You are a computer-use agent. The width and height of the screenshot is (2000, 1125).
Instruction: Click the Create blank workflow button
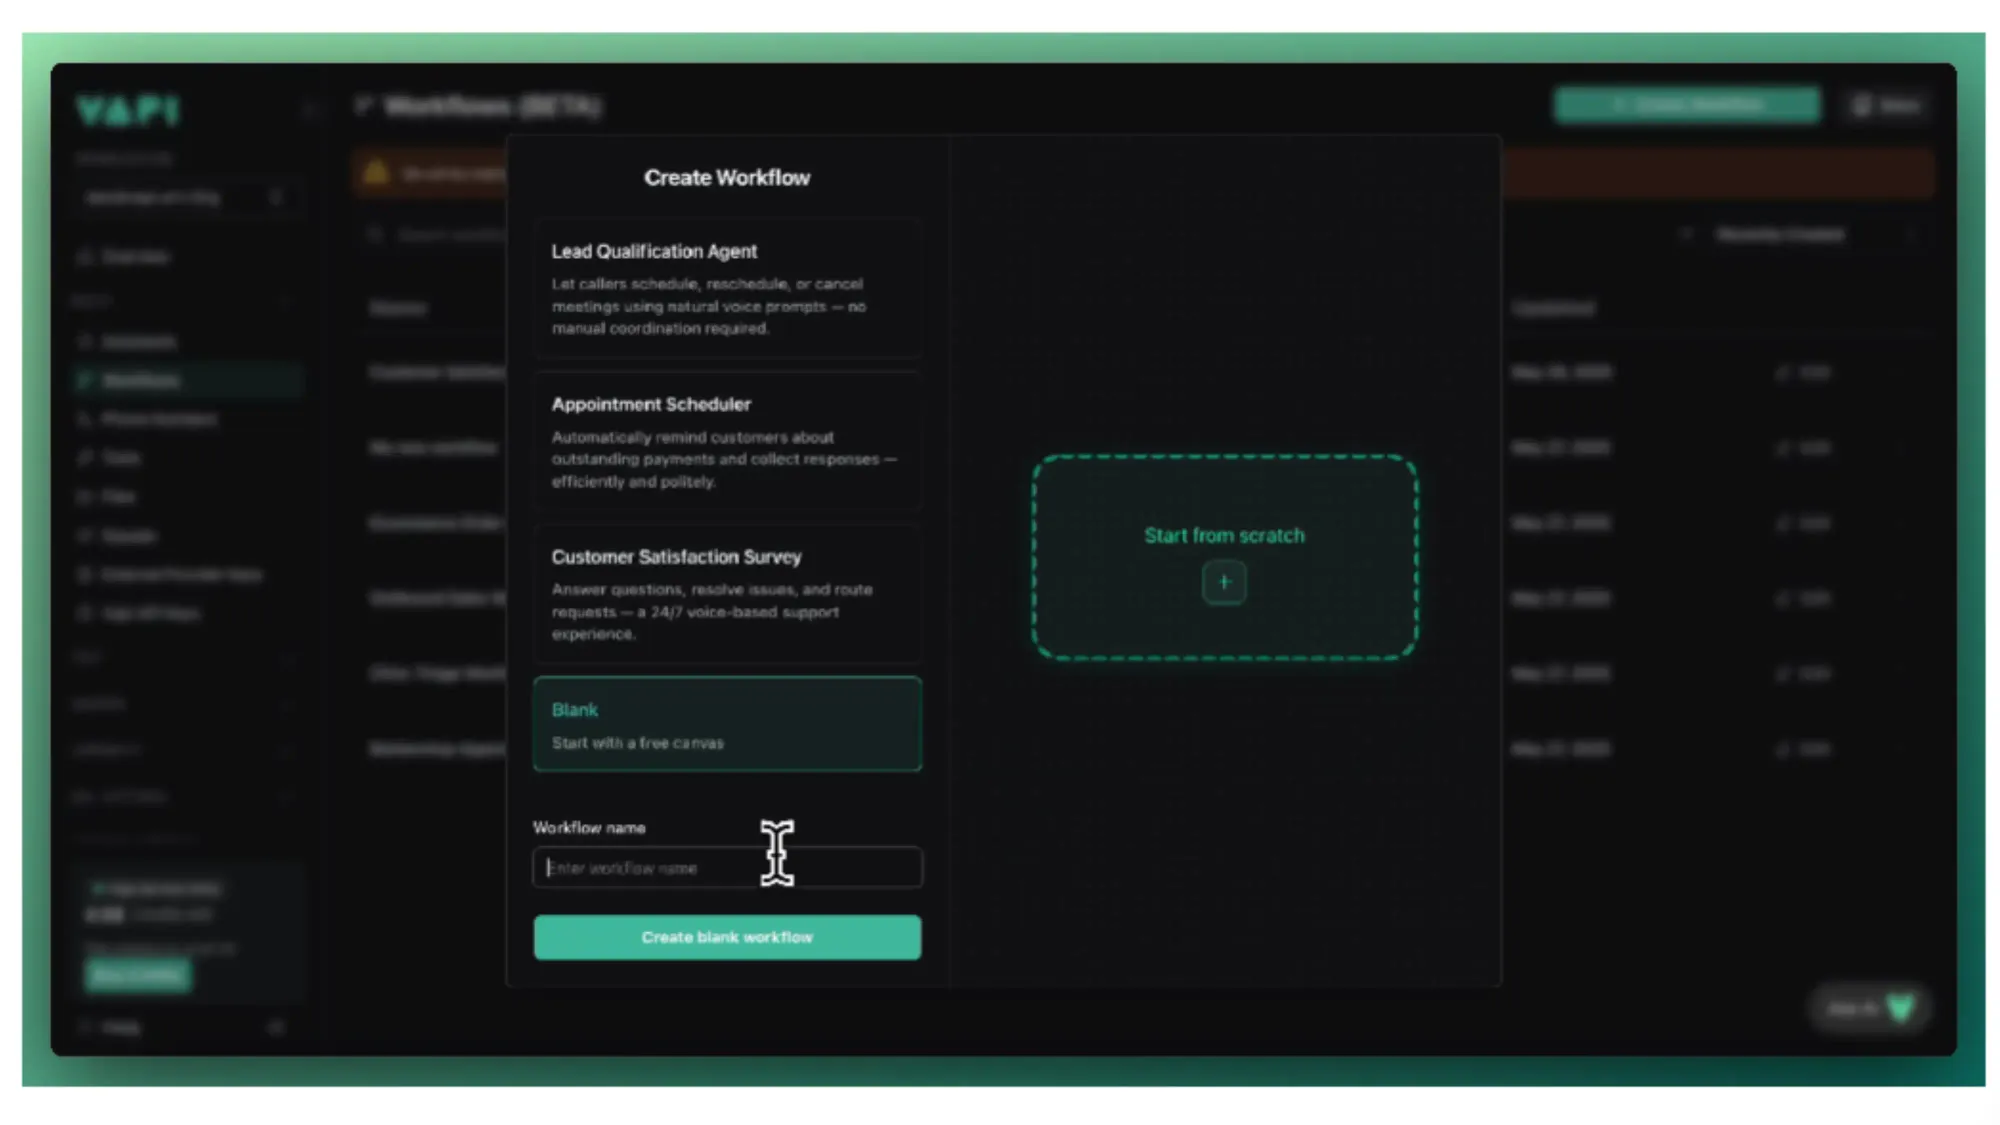tap(727, 937)
